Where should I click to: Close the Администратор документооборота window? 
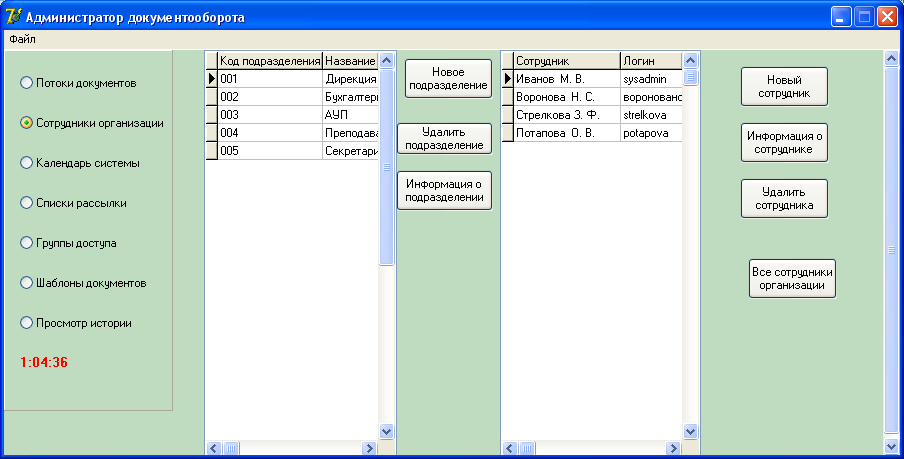click(887, 17)
